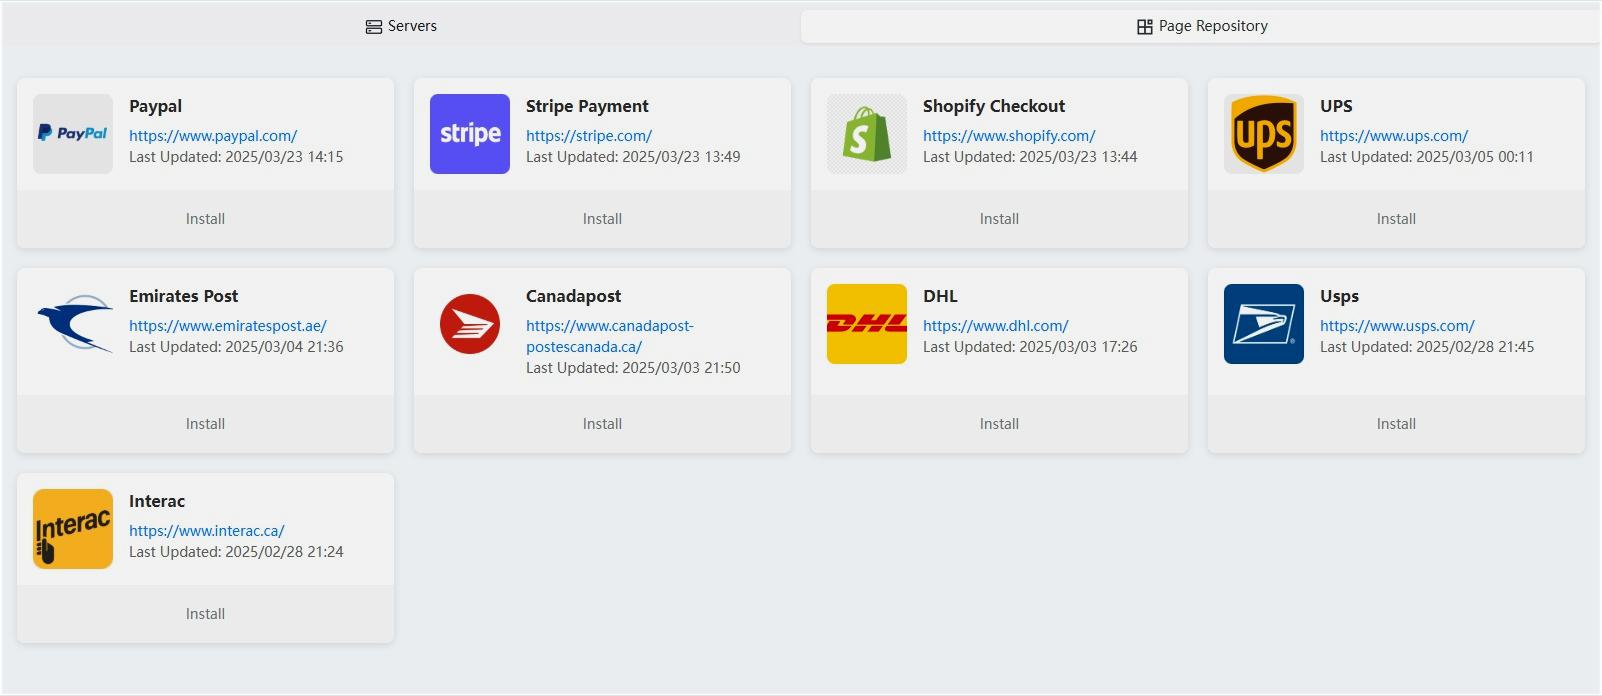
Task: Install the Usps page
Action: (x=1396, y=424)
